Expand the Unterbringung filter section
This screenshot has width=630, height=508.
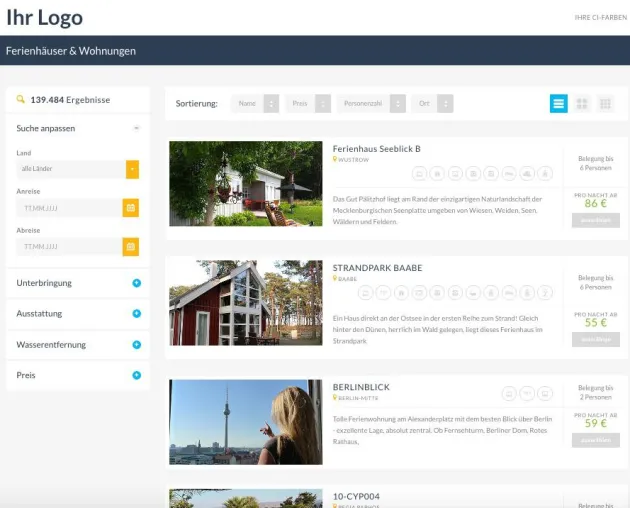click(137, 283)
